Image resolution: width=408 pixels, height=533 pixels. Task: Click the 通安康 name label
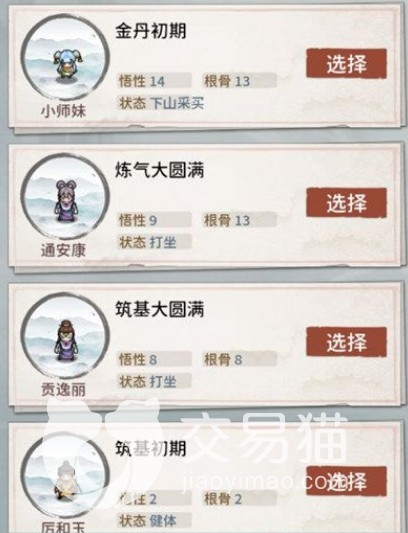[x=63, y=250]
